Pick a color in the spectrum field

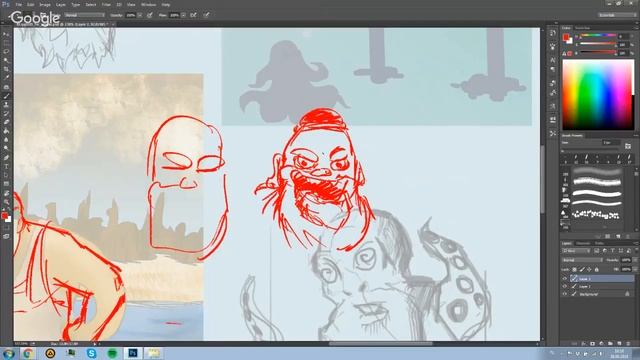597,95
